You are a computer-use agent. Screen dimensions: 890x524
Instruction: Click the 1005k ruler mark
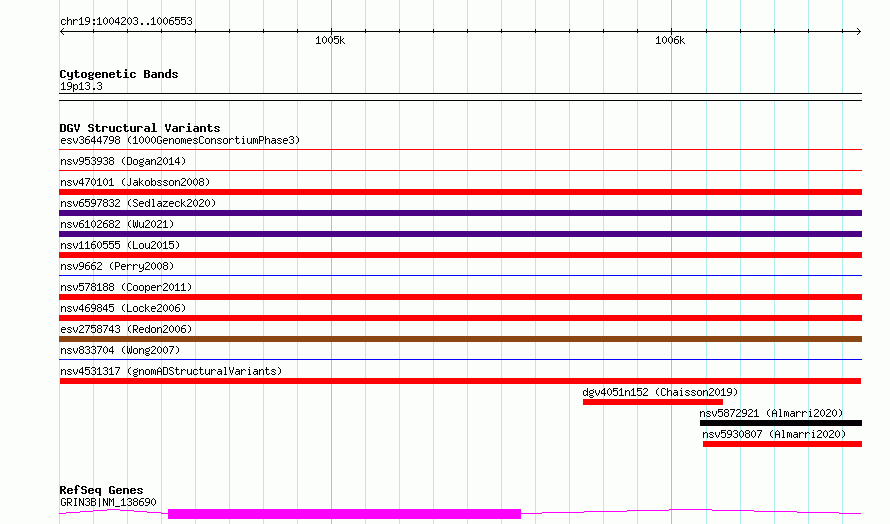pyautogui.click(x=330, y=40)
